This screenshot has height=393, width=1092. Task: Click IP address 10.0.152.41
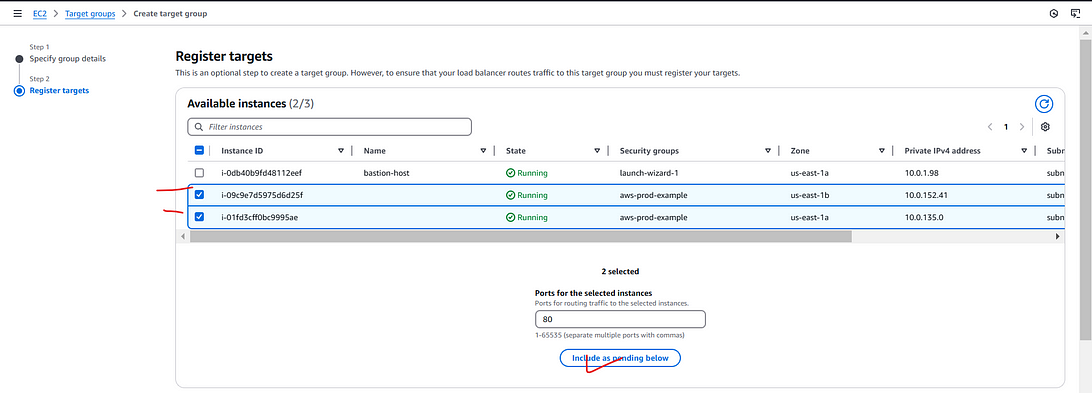(926, 195)
